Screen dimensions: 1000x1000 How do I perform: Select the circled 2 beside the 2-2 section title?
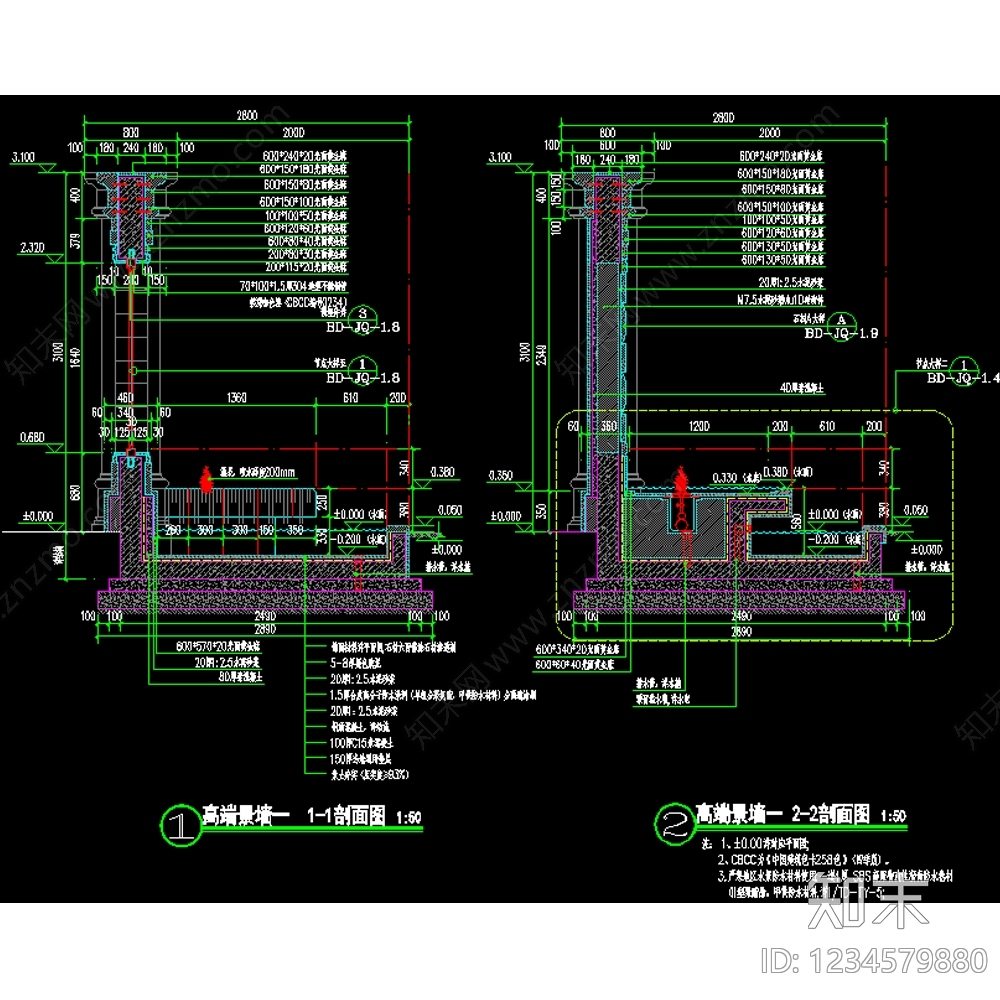675,824
